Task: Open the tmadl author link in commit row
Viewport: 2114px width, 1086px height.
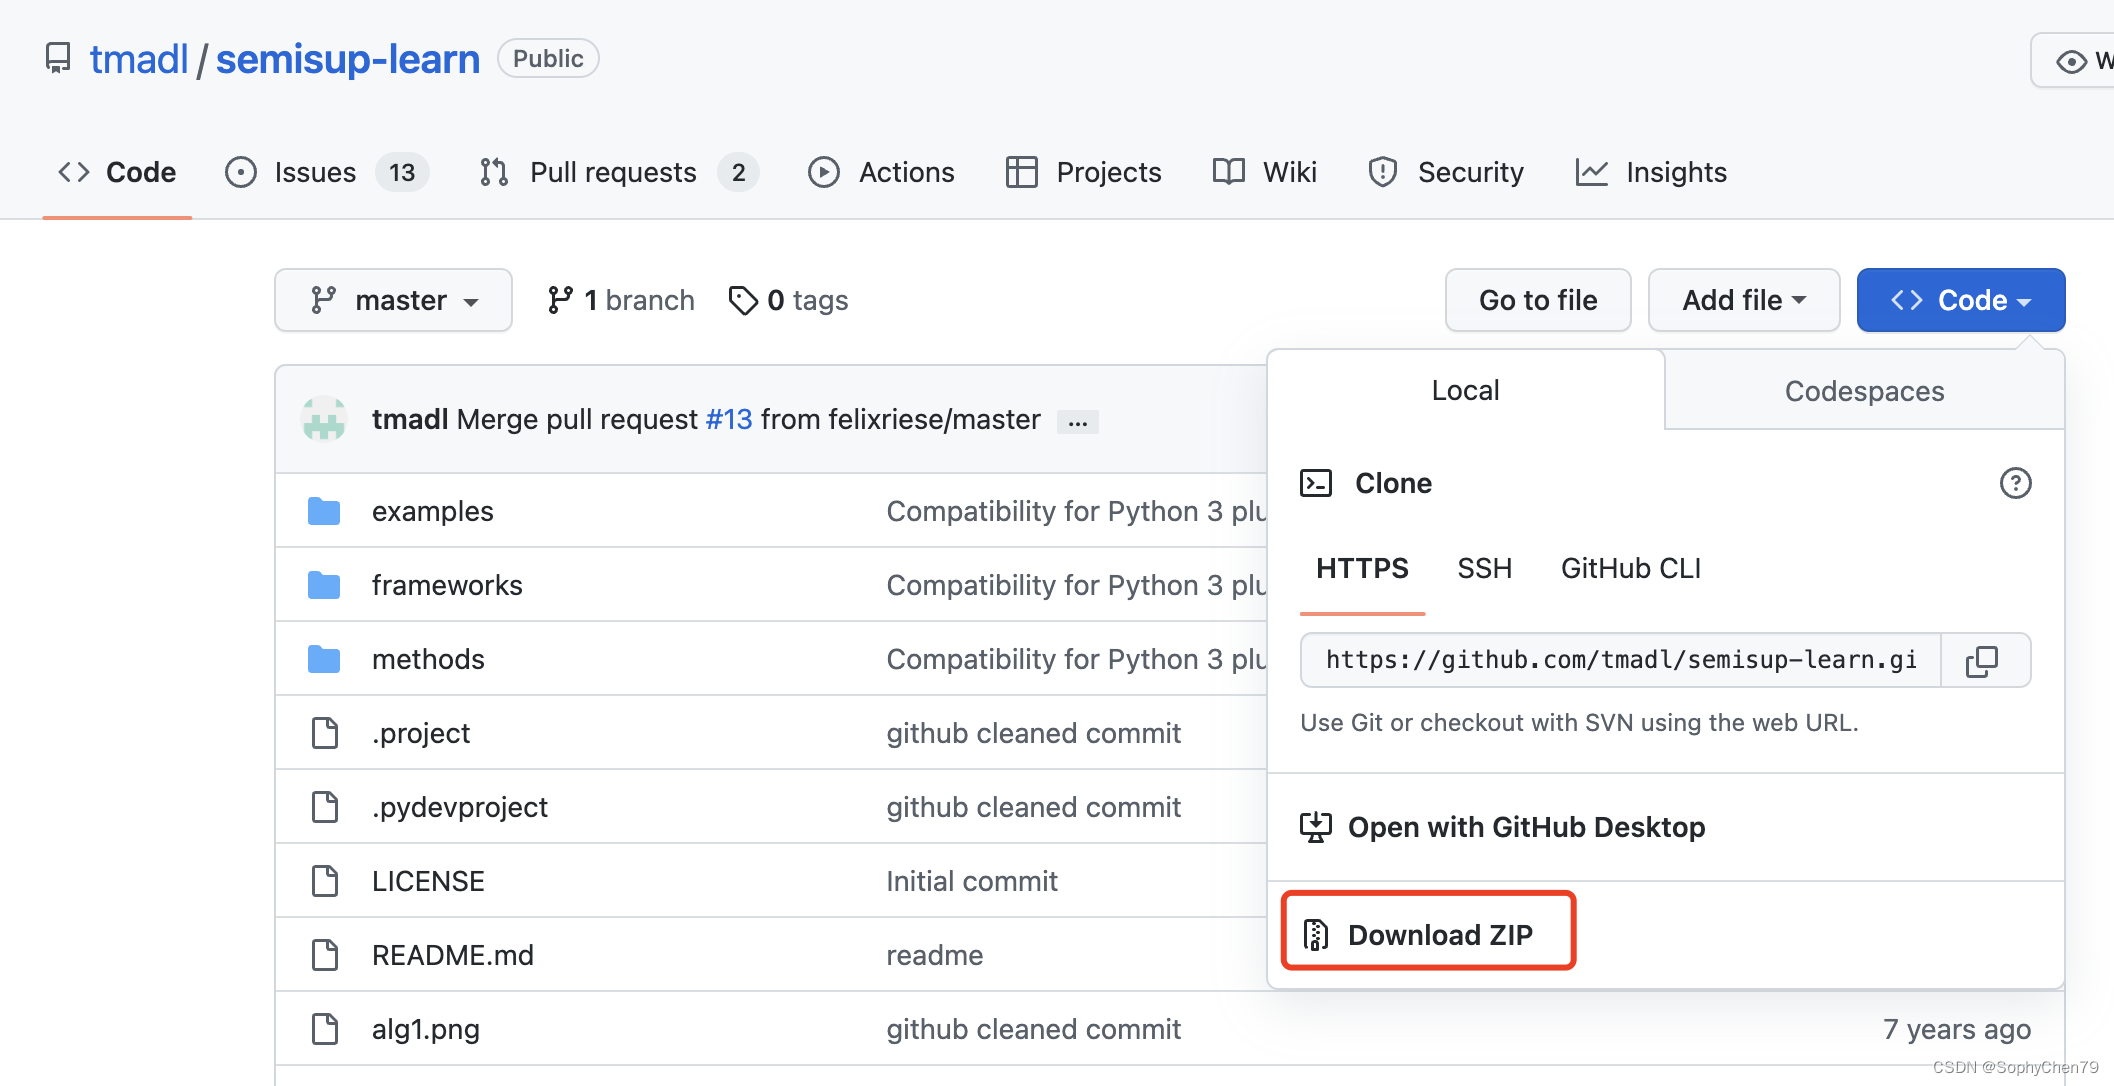Action: [410, 419]
